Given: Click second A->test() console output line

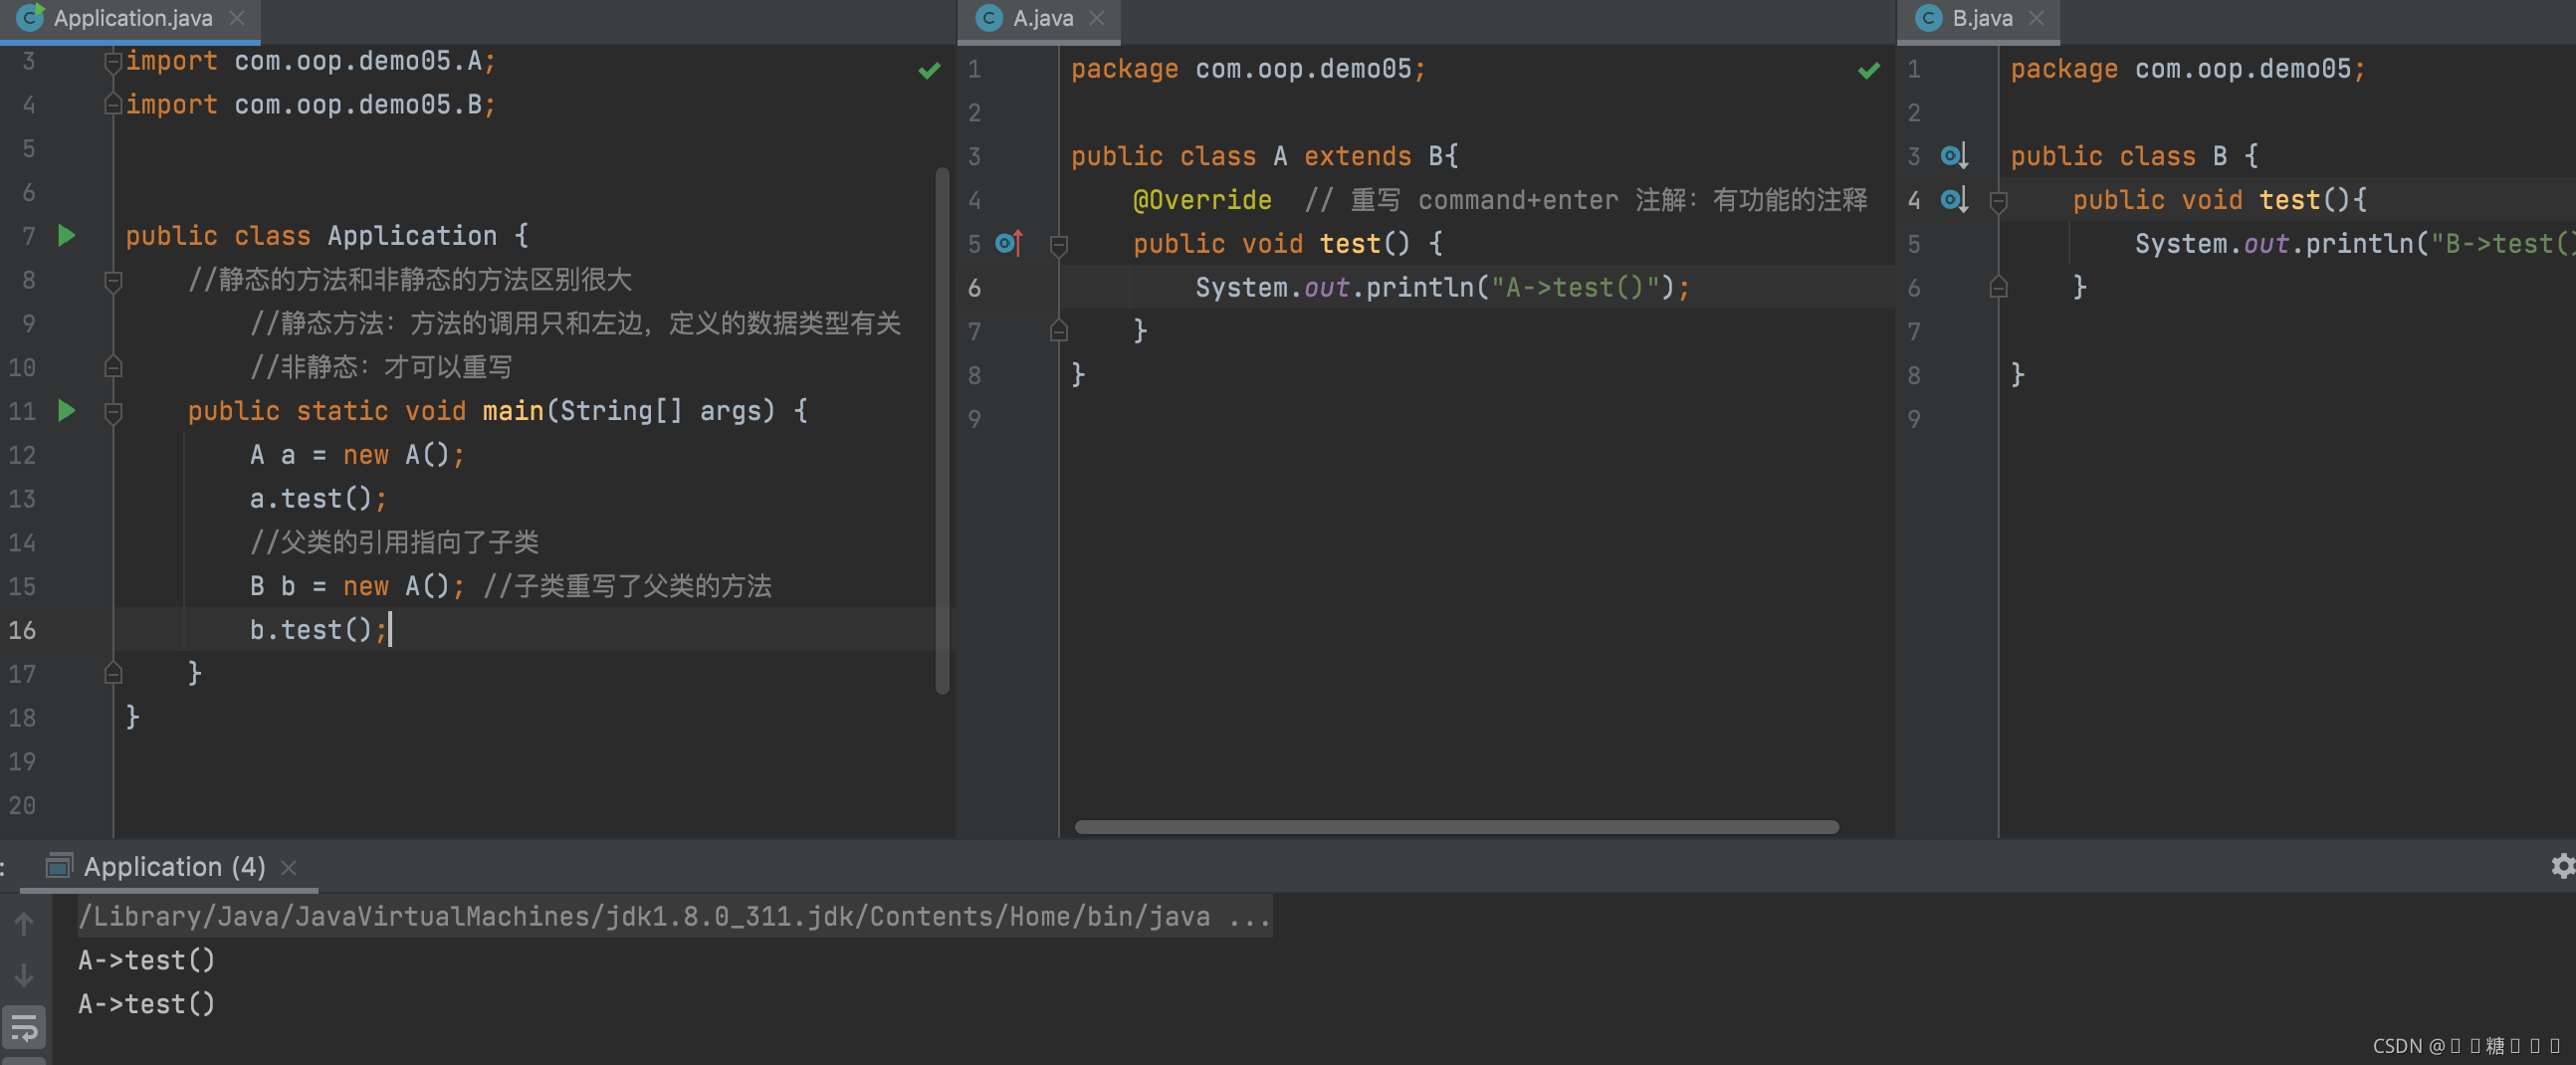Looking at the screenshot, I should click(x=147, y=1004).
